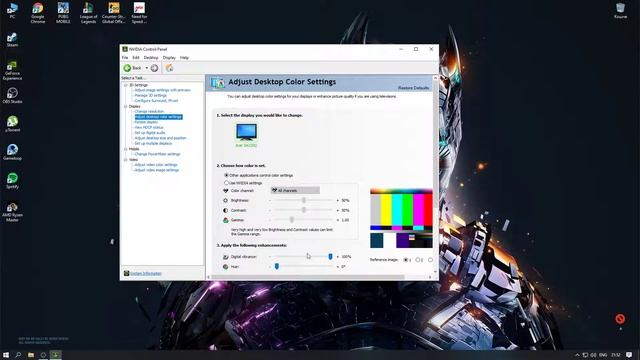Open uTorrent desktop shortcut
The height and width of the screenshot is (360, 640).
12,124
